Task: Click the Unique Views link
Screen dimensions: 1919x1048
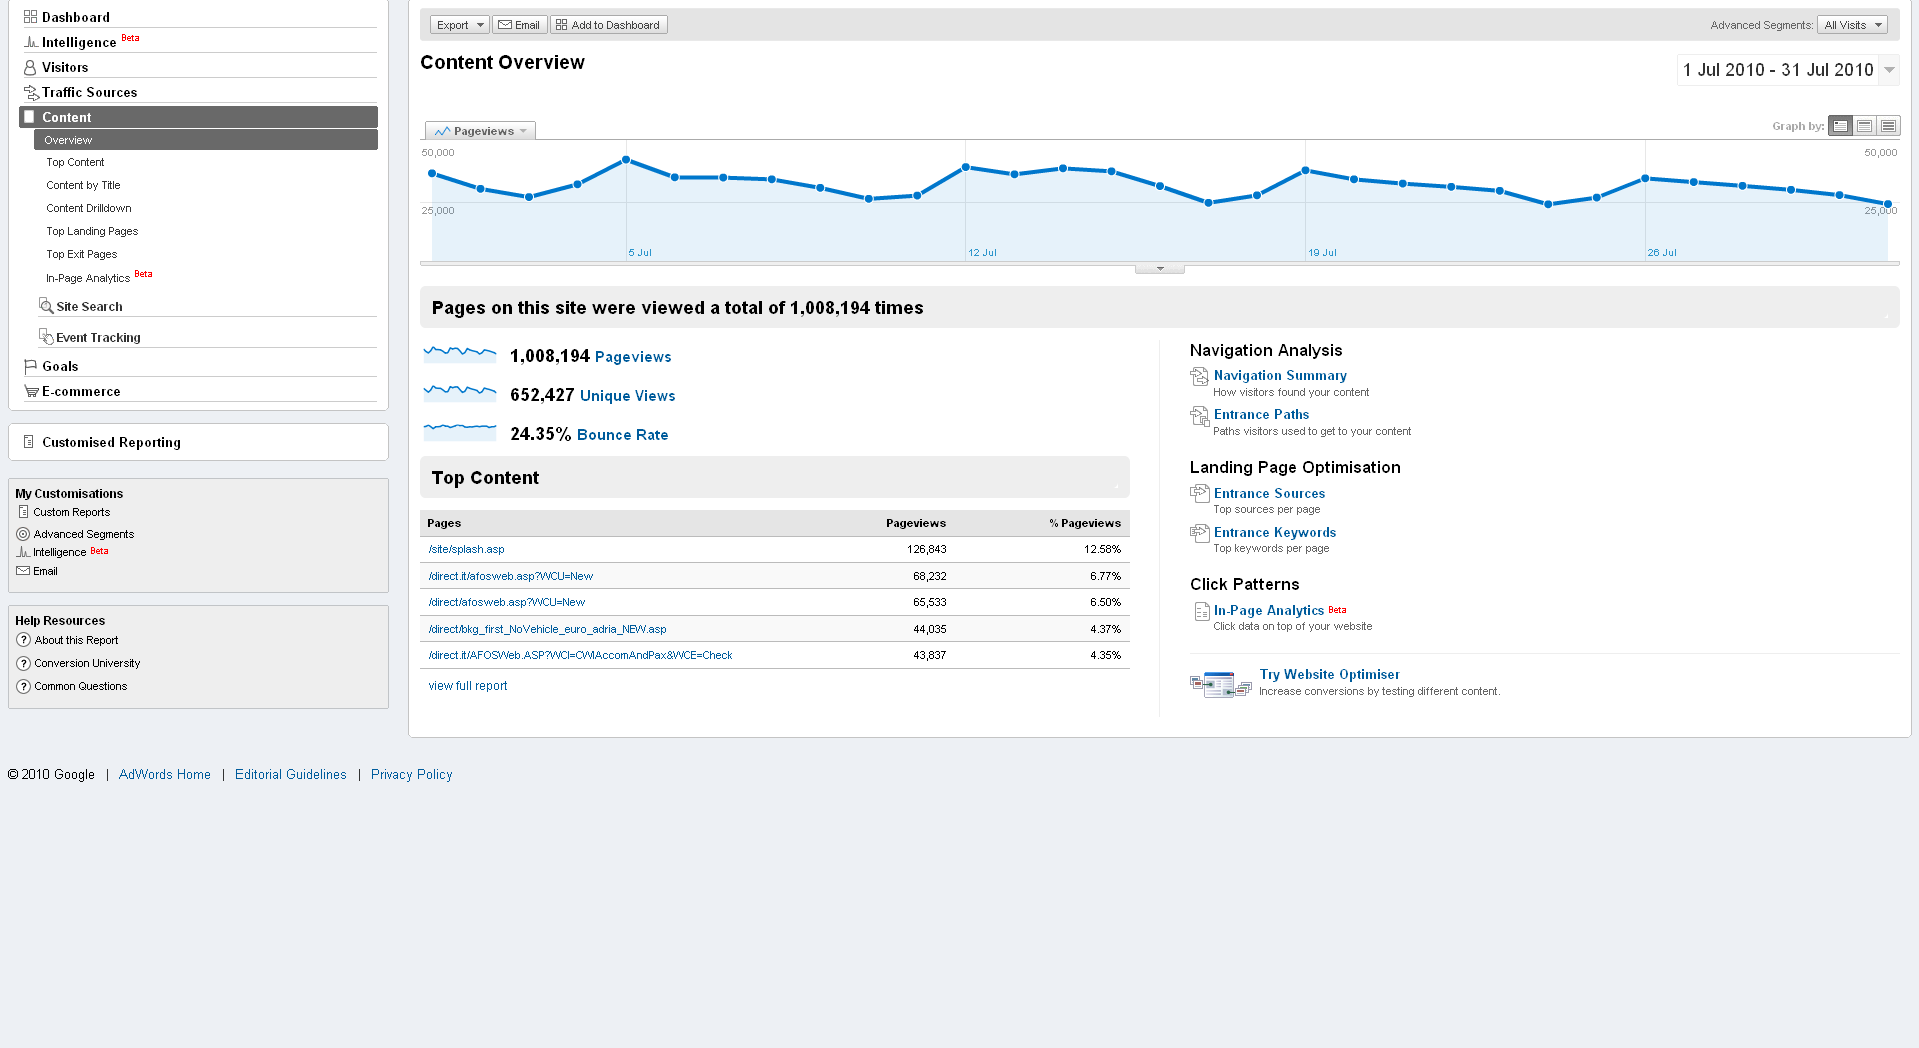Action: tap(628, 396)
